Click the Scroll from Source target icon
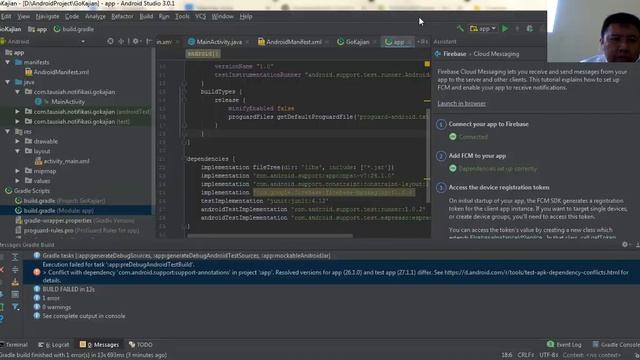The width and height of the screenshot is (640, 360). click(110, 41)
